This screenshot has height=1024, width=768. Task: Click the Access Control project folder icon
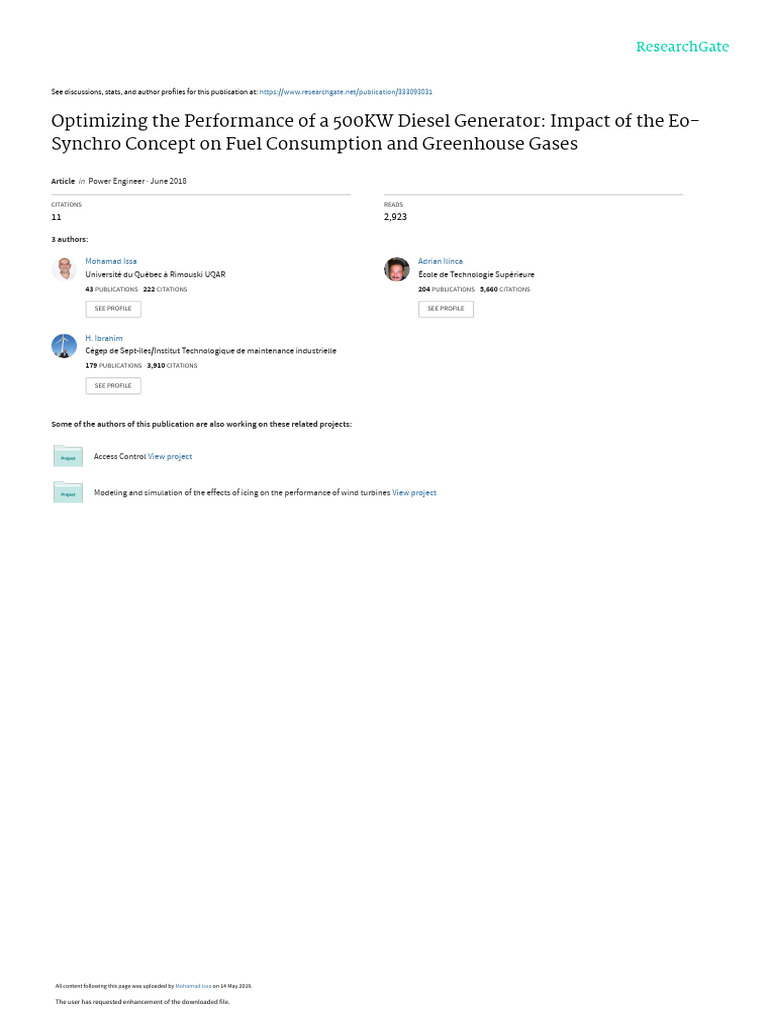click(68, 456)
